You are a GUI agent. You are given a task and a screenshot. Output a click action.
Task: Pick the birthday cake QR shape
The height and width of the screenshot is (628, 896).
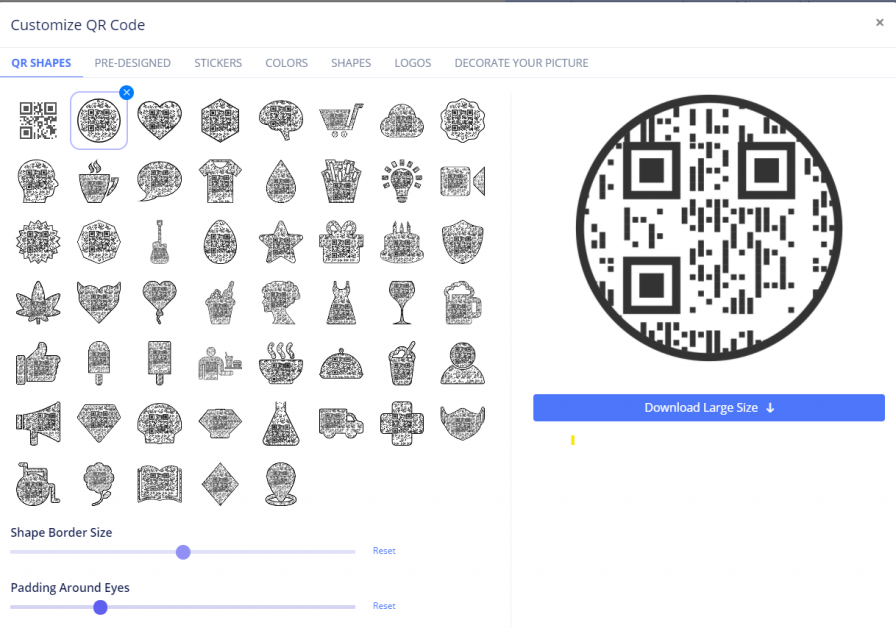pos(402,242)
